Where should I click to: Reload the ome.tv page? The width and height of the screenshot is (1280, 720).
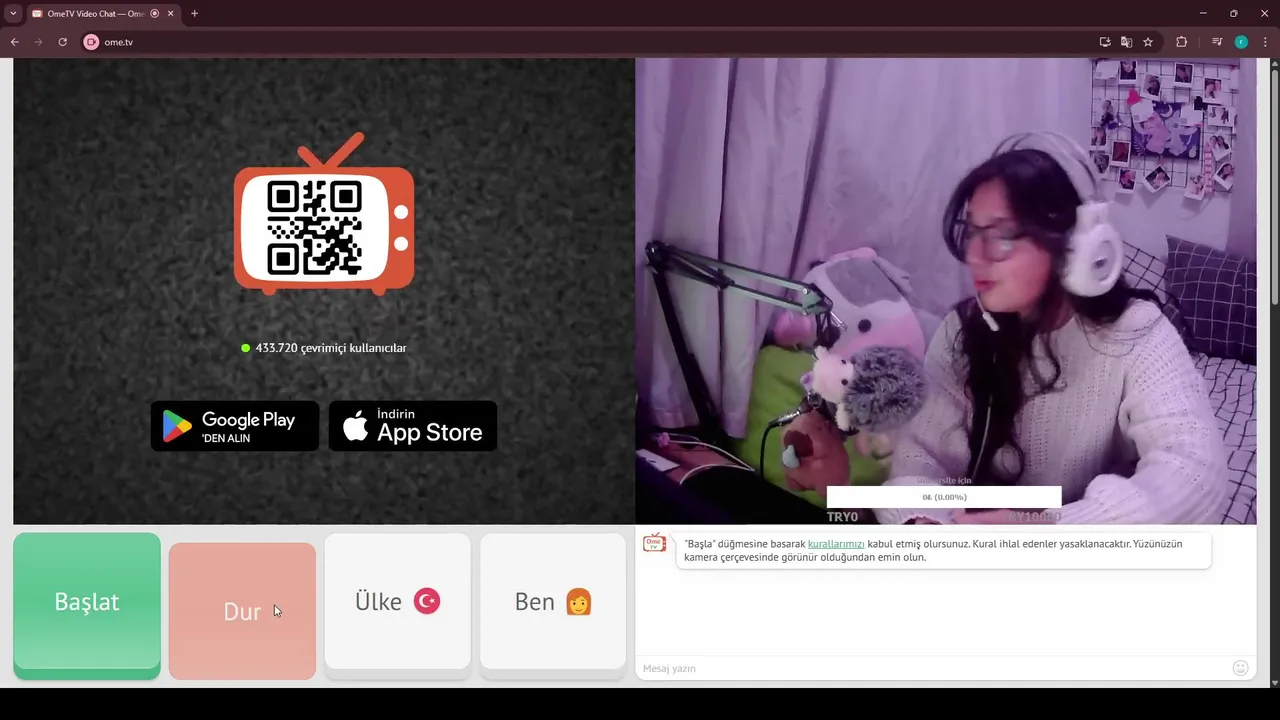[62, 42]
